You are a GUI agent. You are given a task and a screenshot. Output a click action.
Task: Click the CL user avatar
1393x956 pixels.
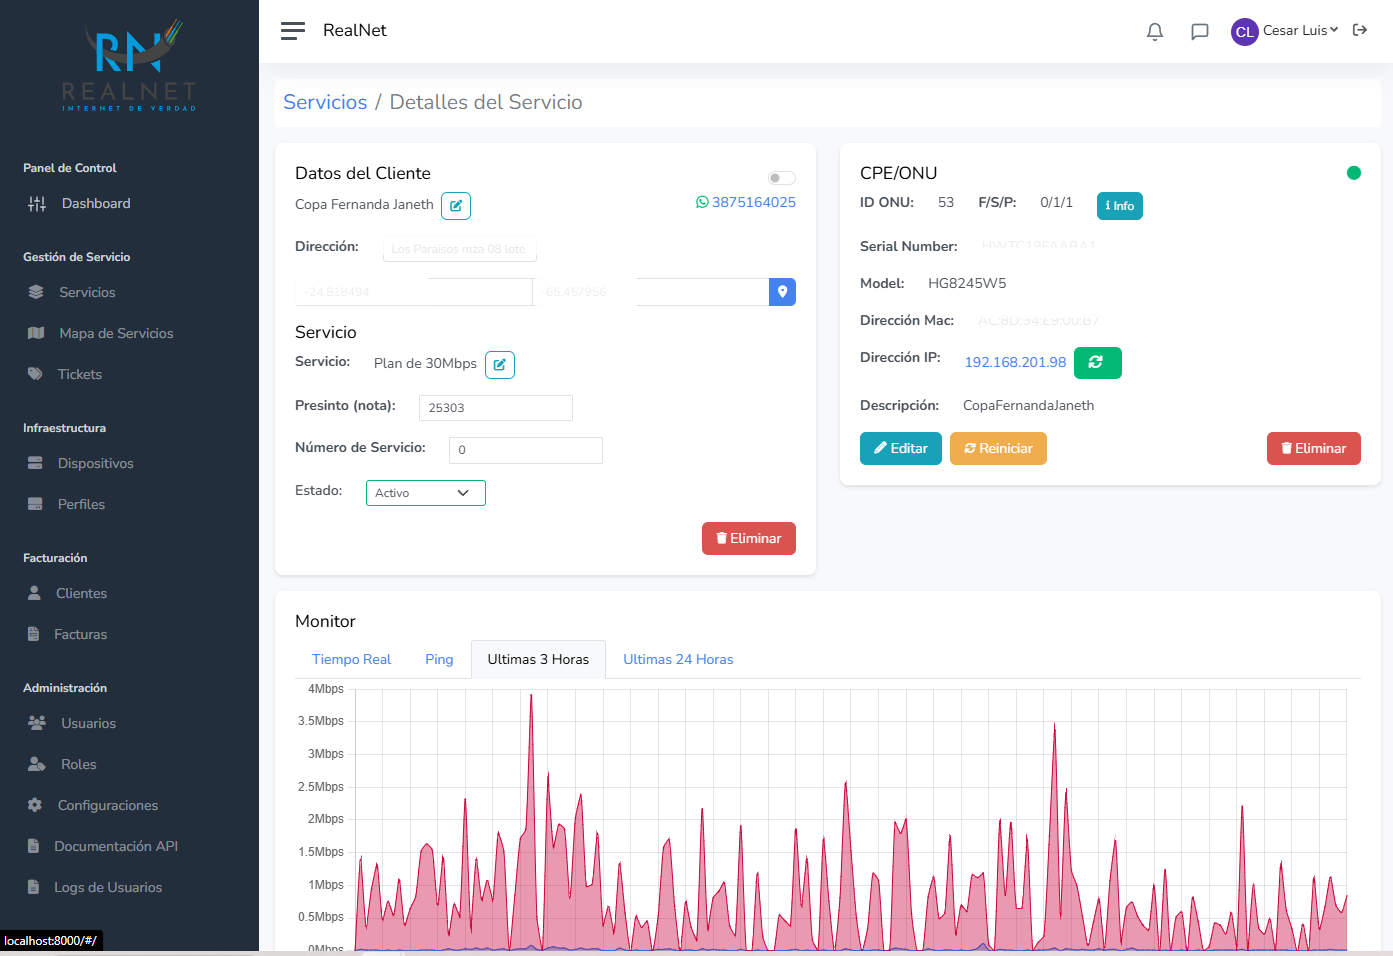click(x=1245, y=31)
